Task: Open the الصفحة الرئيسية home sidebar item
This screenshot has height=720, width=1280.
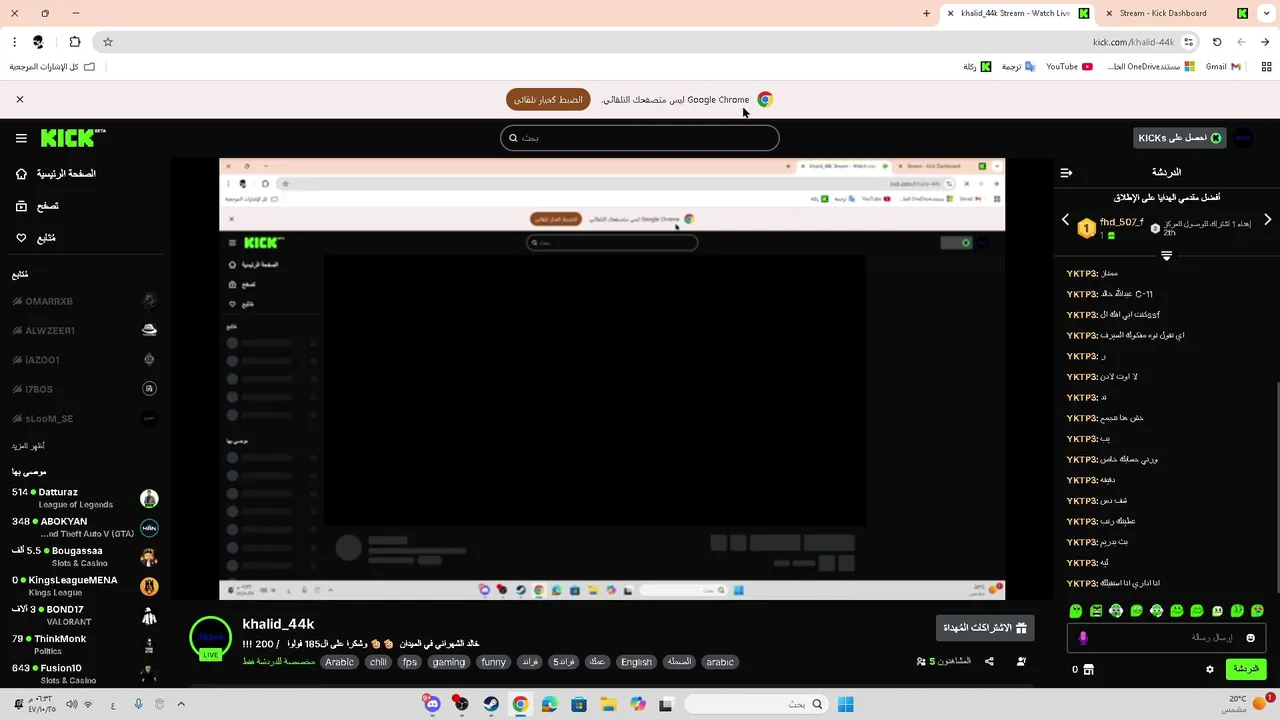Action: click(x=55, y=174)
